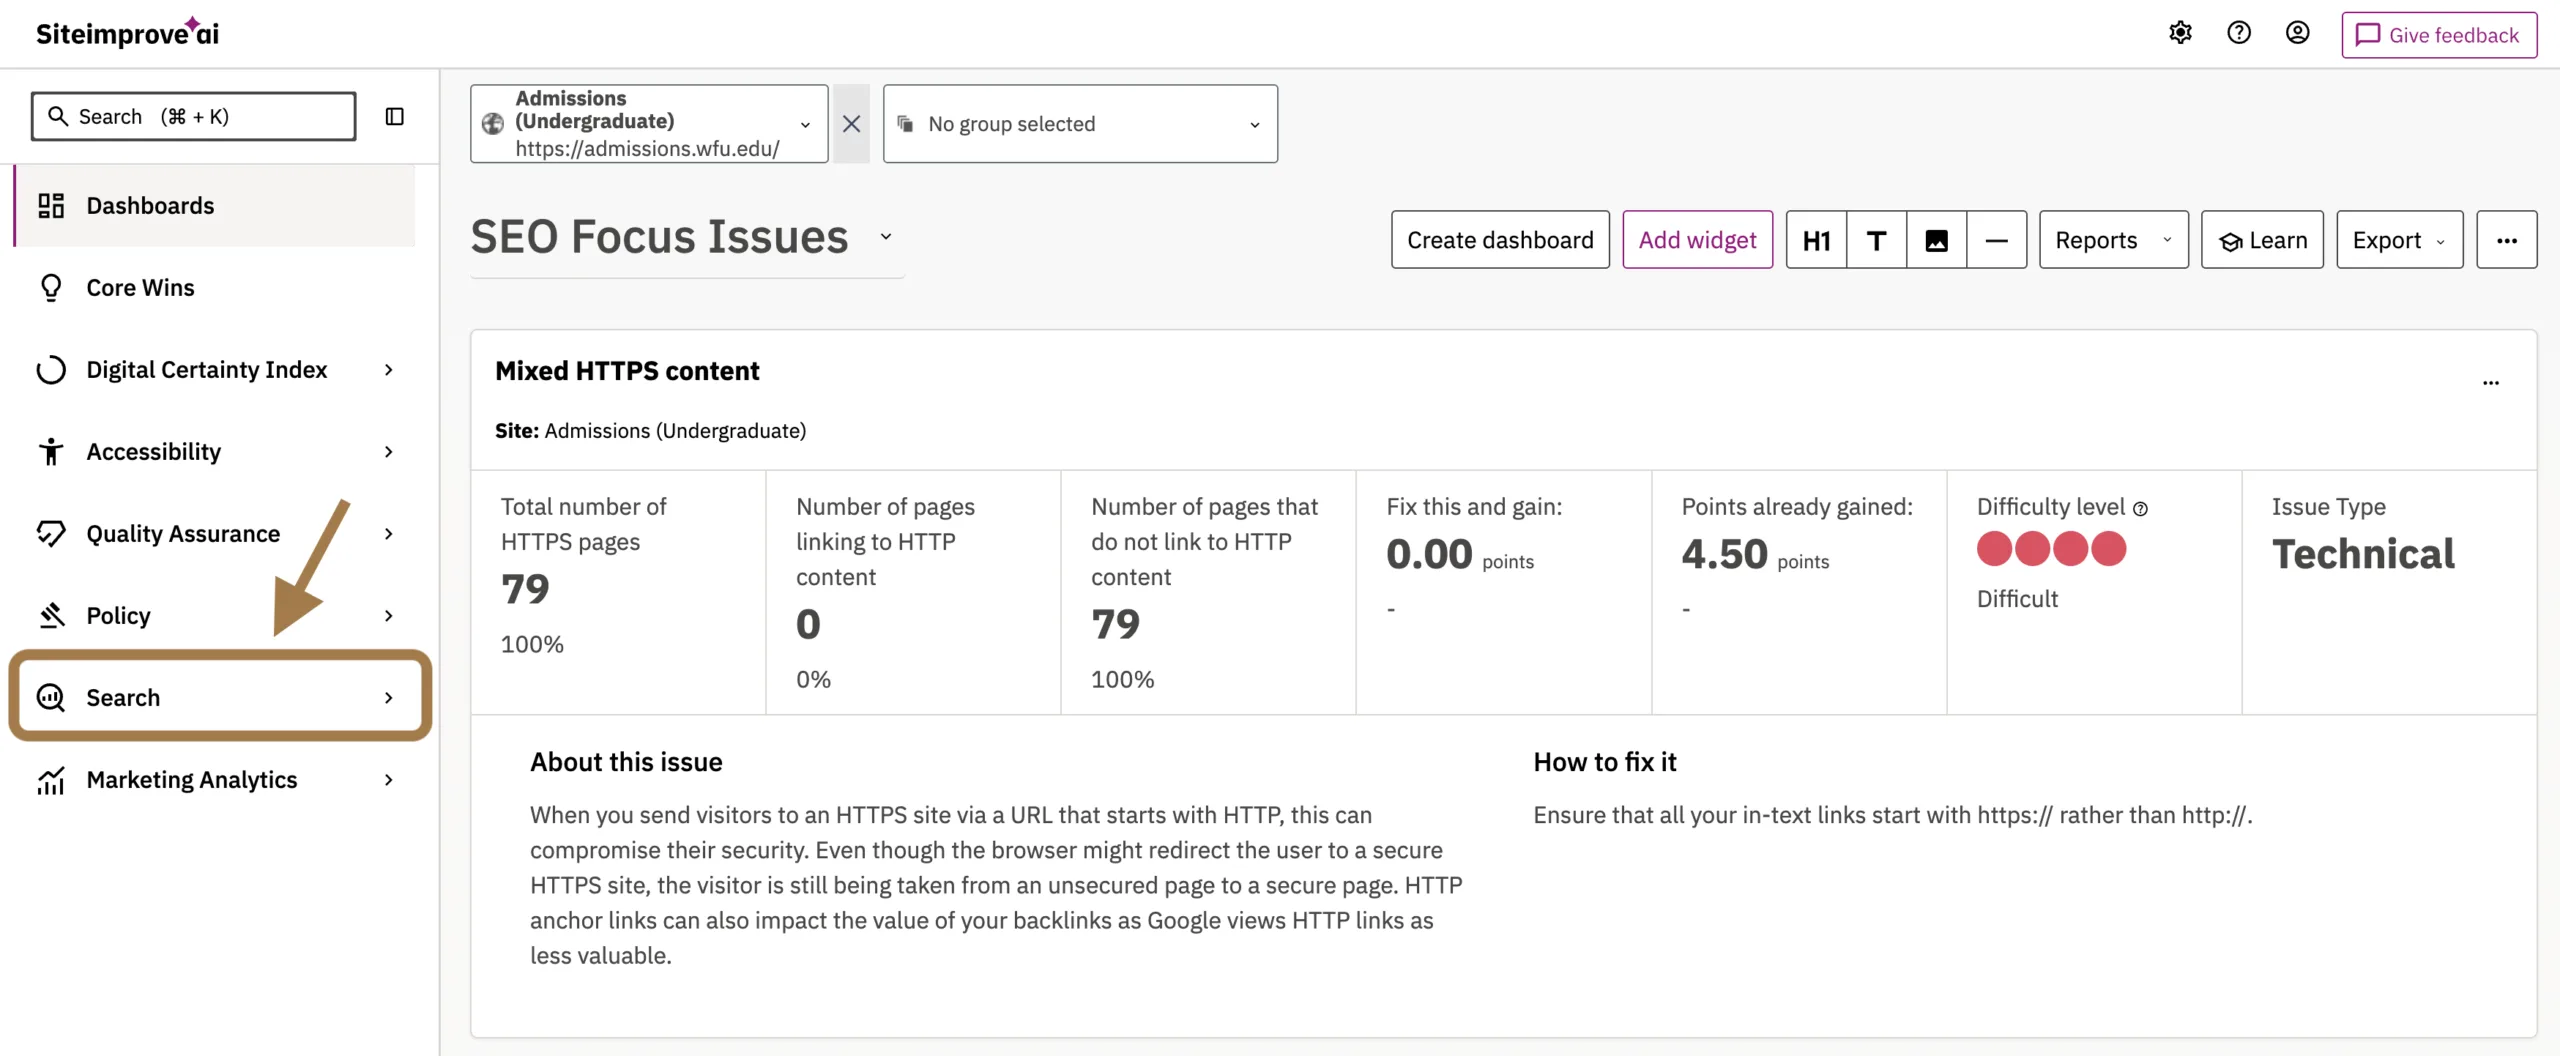Screen dimensions: 2560x1056
Task: Click the Mixed HTTPS content widget title
Action: [x=627, y=371]
